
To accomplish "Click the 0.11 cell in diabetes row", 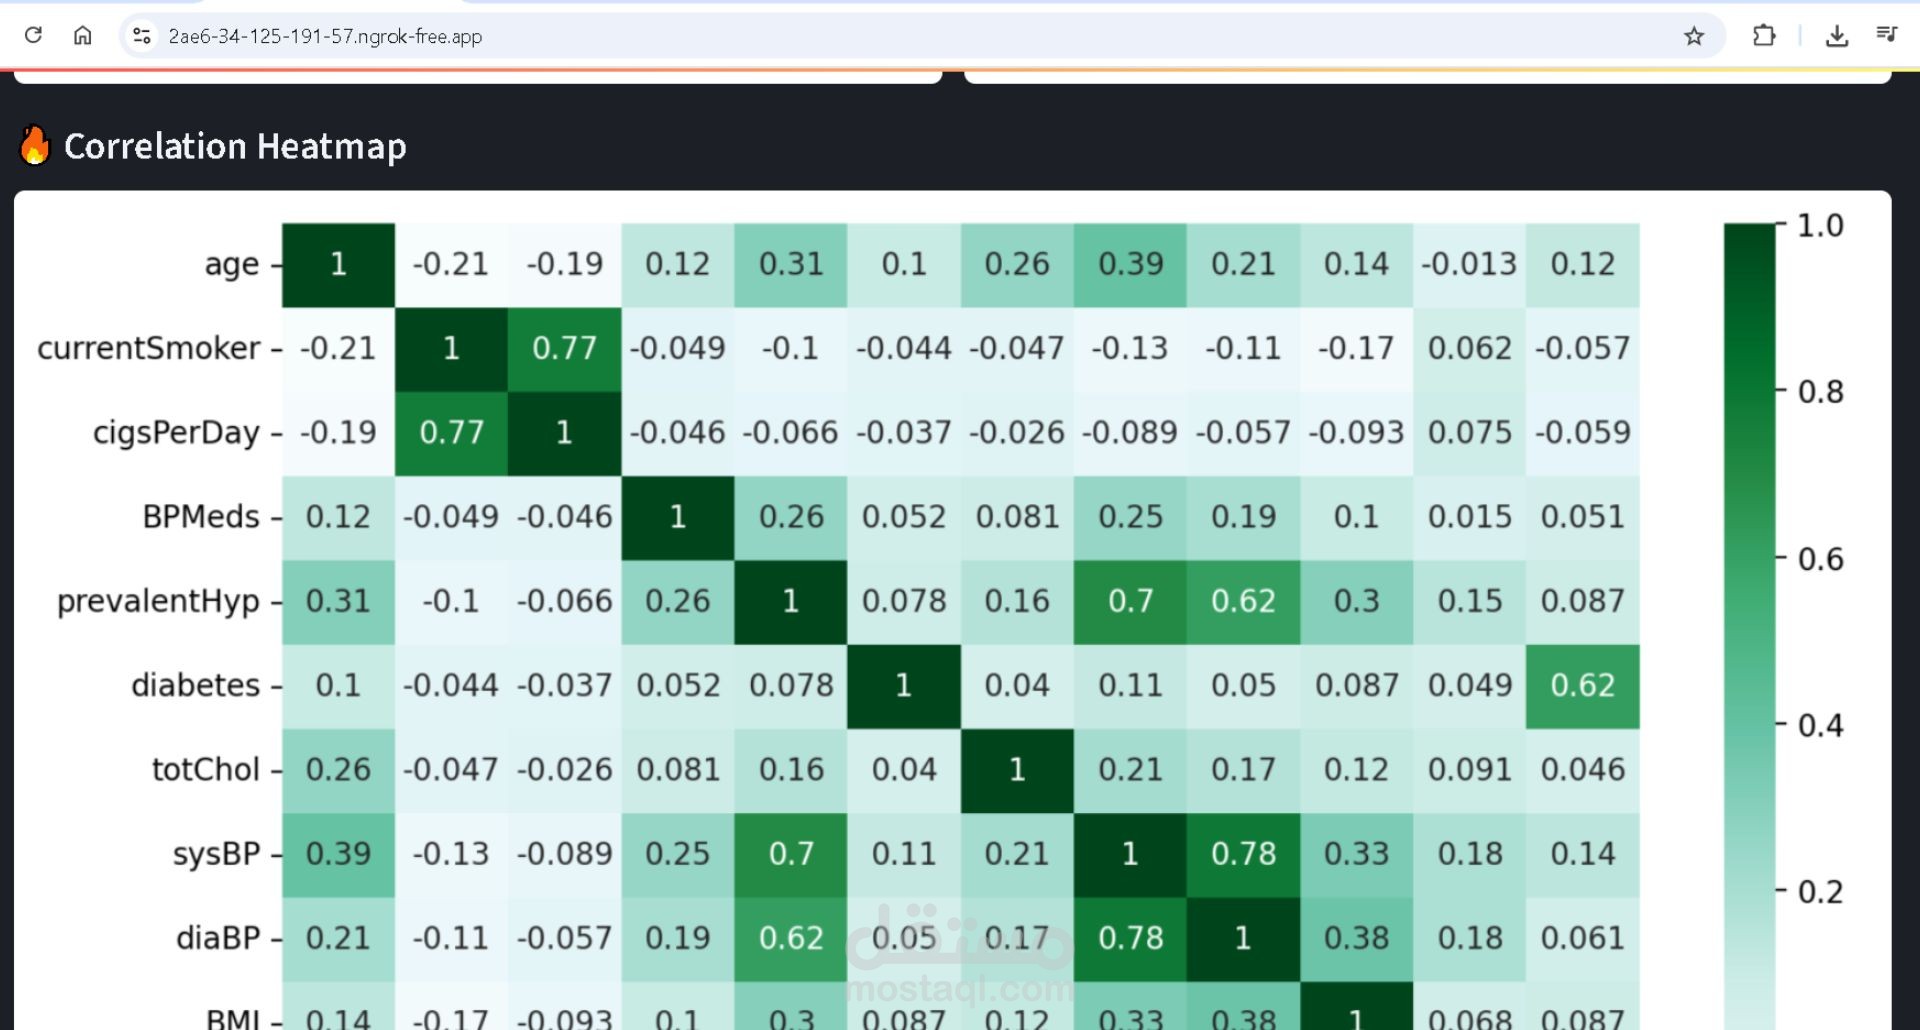I will (x=1130, y=686).
